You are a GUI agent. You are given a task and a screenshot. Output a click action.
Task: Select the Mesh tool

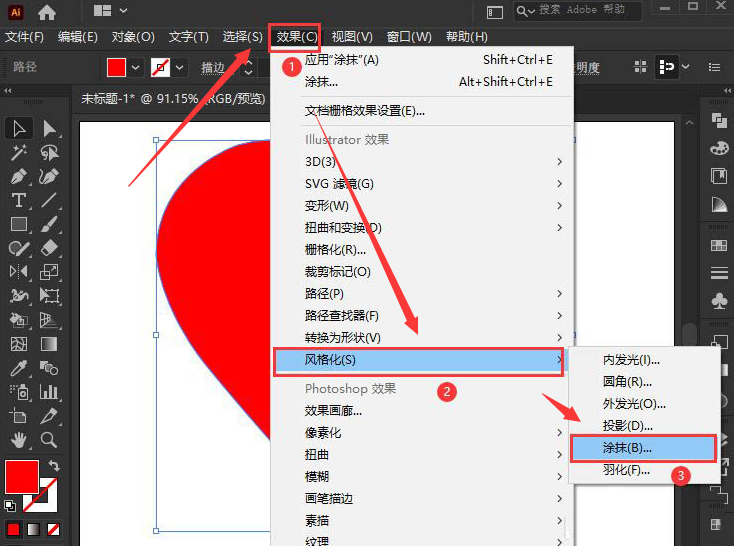(x=19, y=344)
